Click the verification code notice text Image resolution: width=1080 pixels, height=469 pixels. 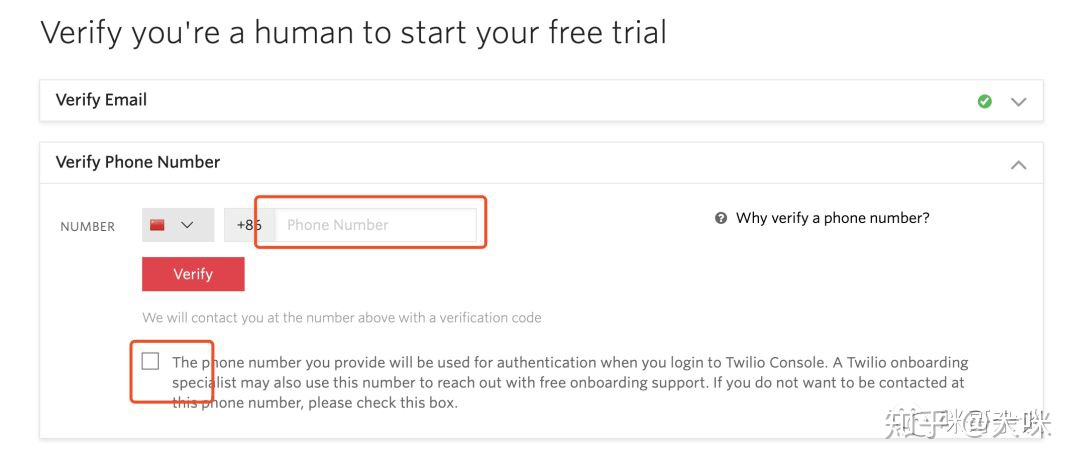coord(341,318)
